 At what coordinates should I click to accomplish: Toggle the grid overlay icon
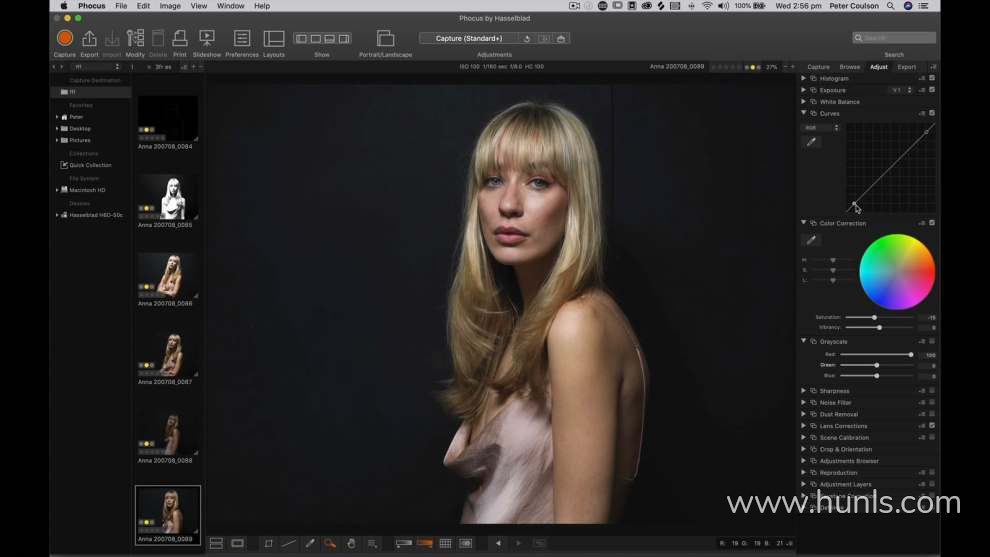click(445, 543)
